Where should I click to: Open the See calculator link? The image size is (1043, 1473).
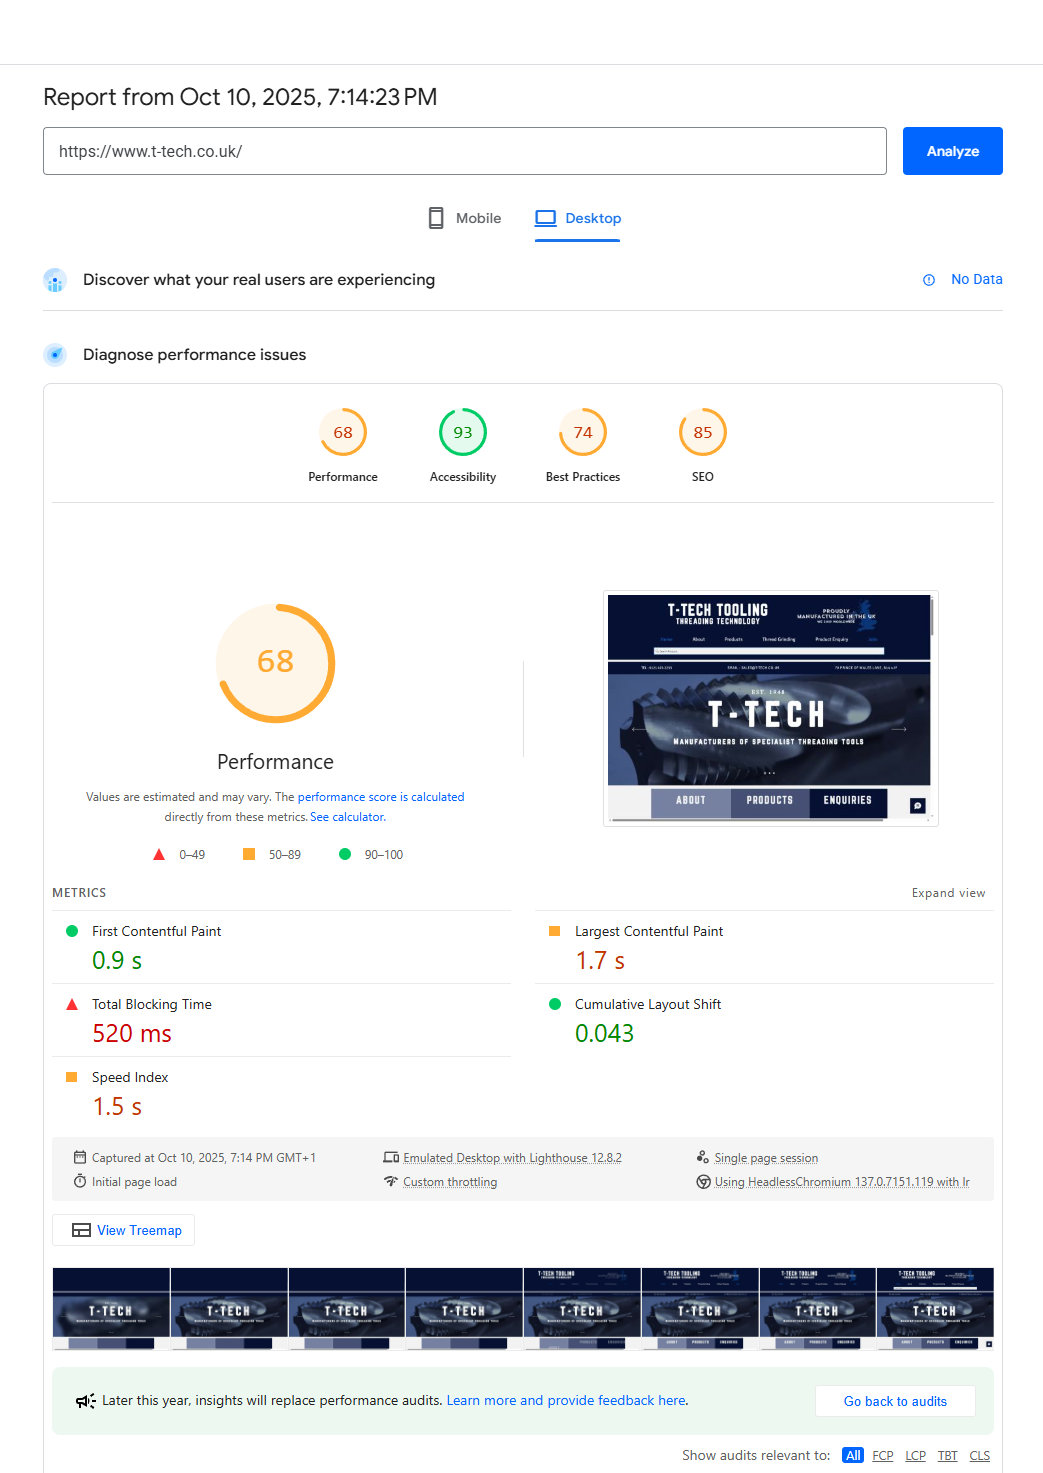pos(347,817)
